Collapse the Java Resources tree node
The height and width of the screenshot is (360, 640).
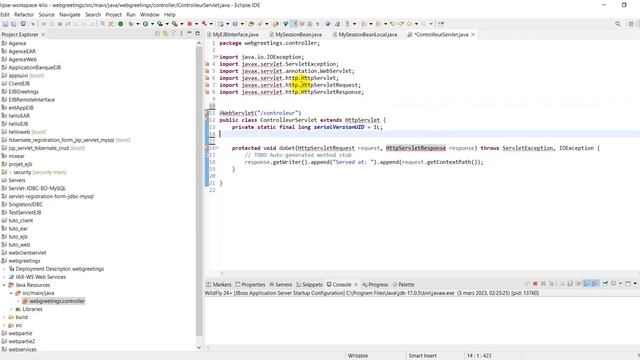[x=4, y=285]
